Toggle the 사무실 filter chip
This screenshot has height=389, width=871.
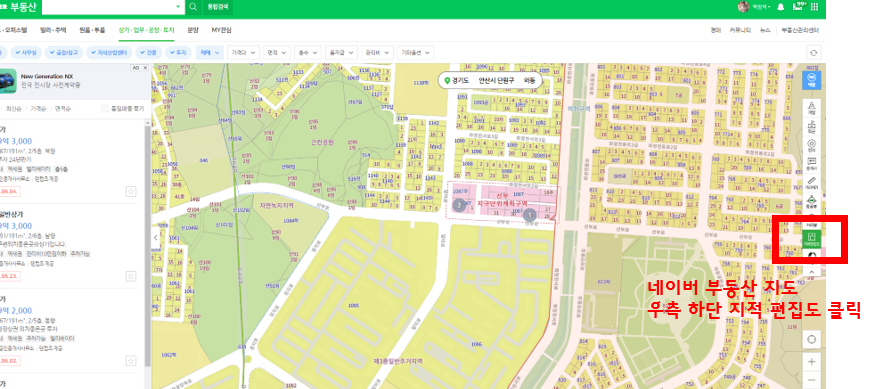click(x=26, y=53)
